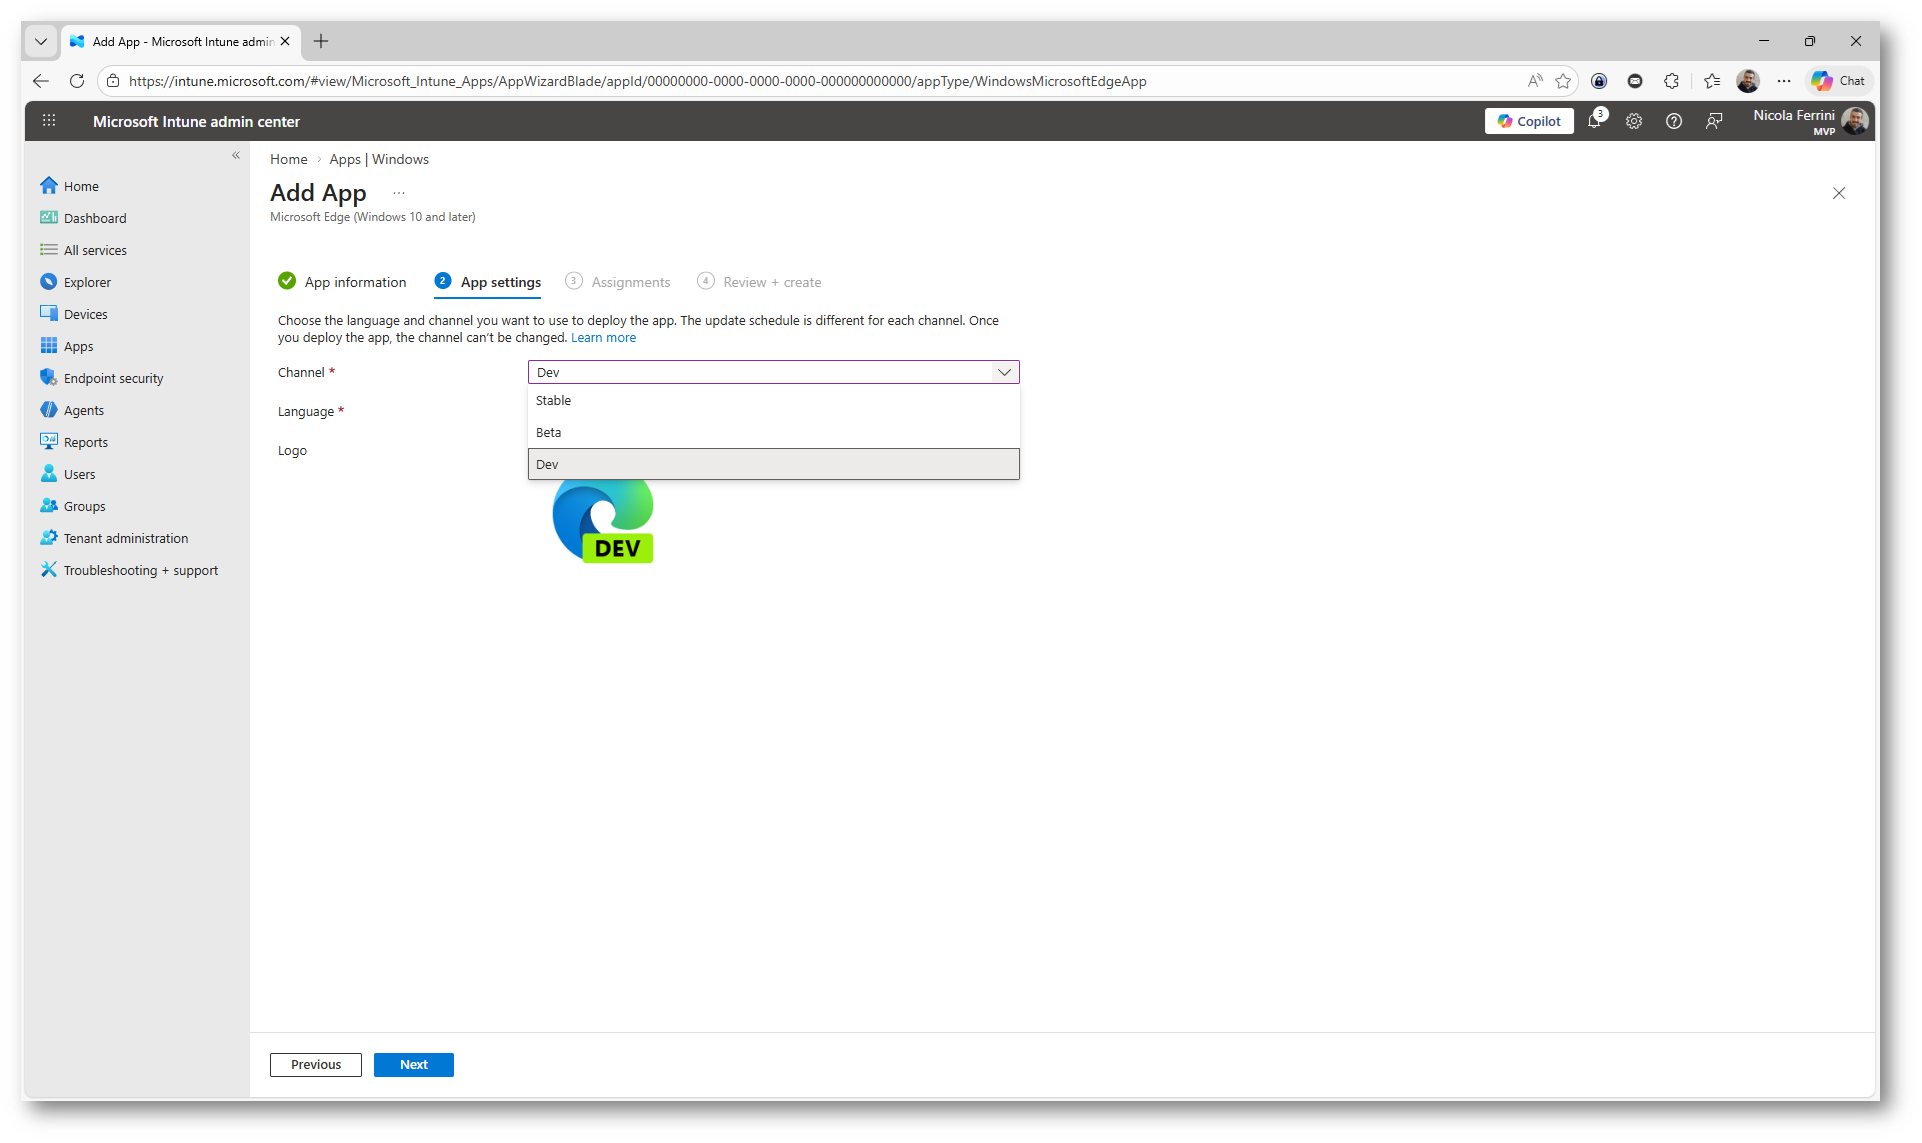Favorite this page with star icon
Image resolution: width=1922 pixels, height=1143 pixels.
pyautogui.click(x=1563, y=81)
